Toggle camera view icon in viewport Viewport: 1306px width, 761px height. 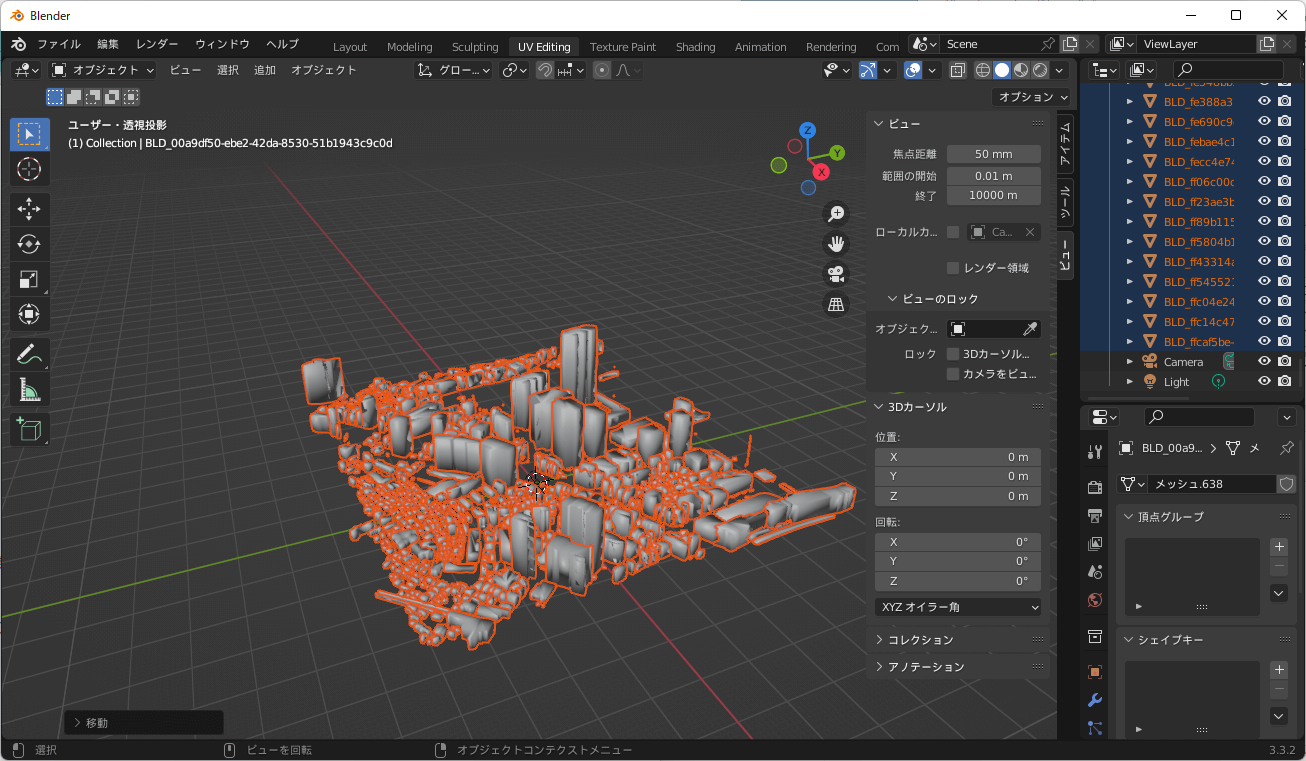836,273
